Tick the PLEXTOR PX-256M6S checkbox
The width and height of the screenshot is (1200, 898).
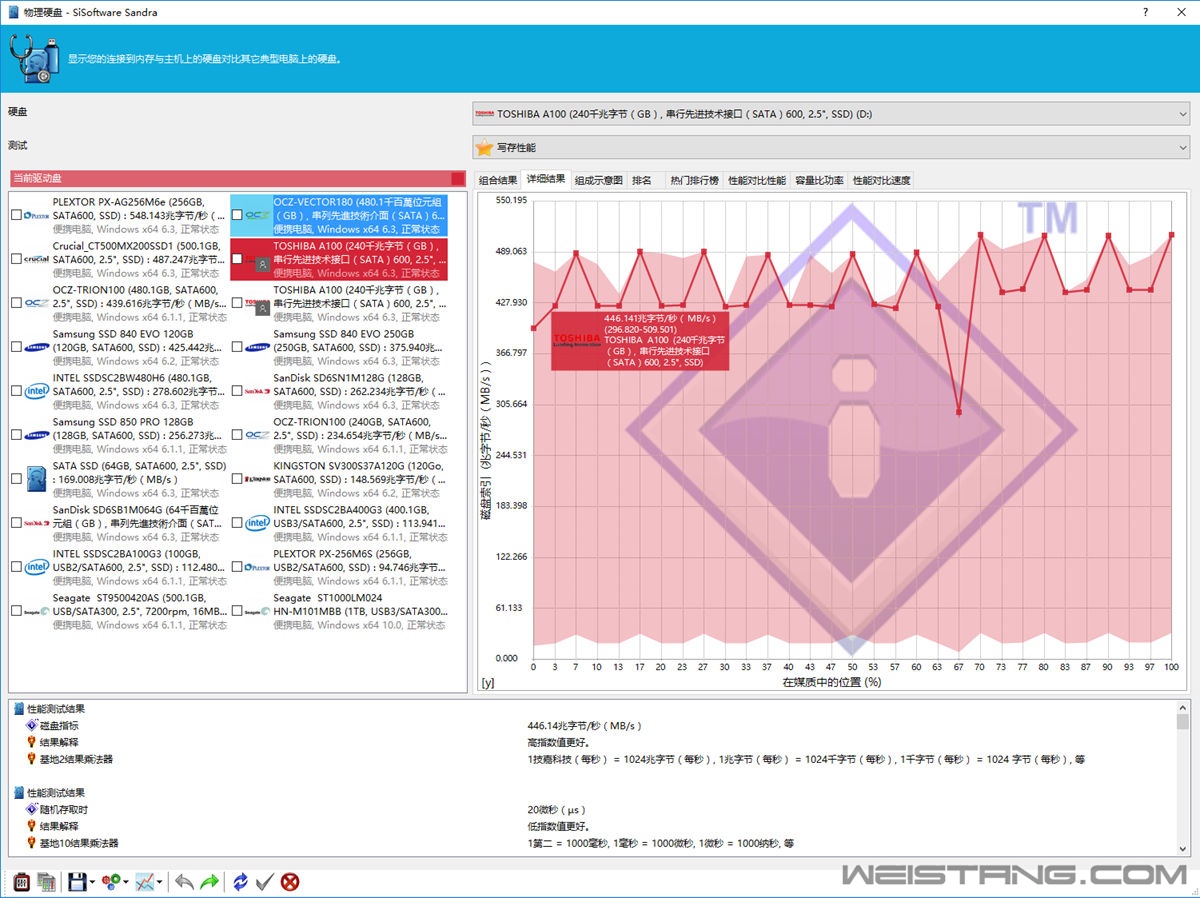tap(237, 567)
